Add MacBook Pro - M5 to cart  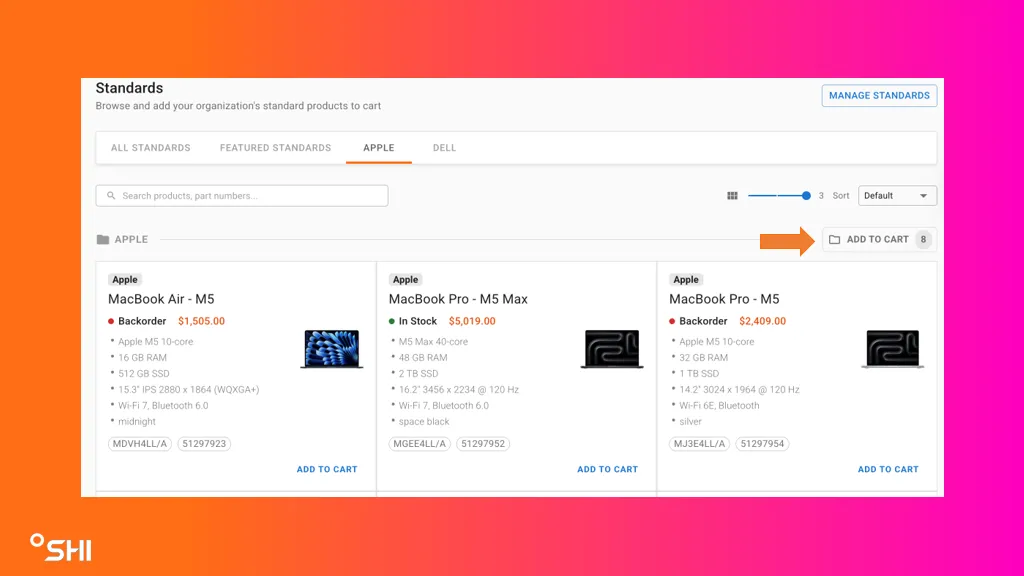[888, 469]
